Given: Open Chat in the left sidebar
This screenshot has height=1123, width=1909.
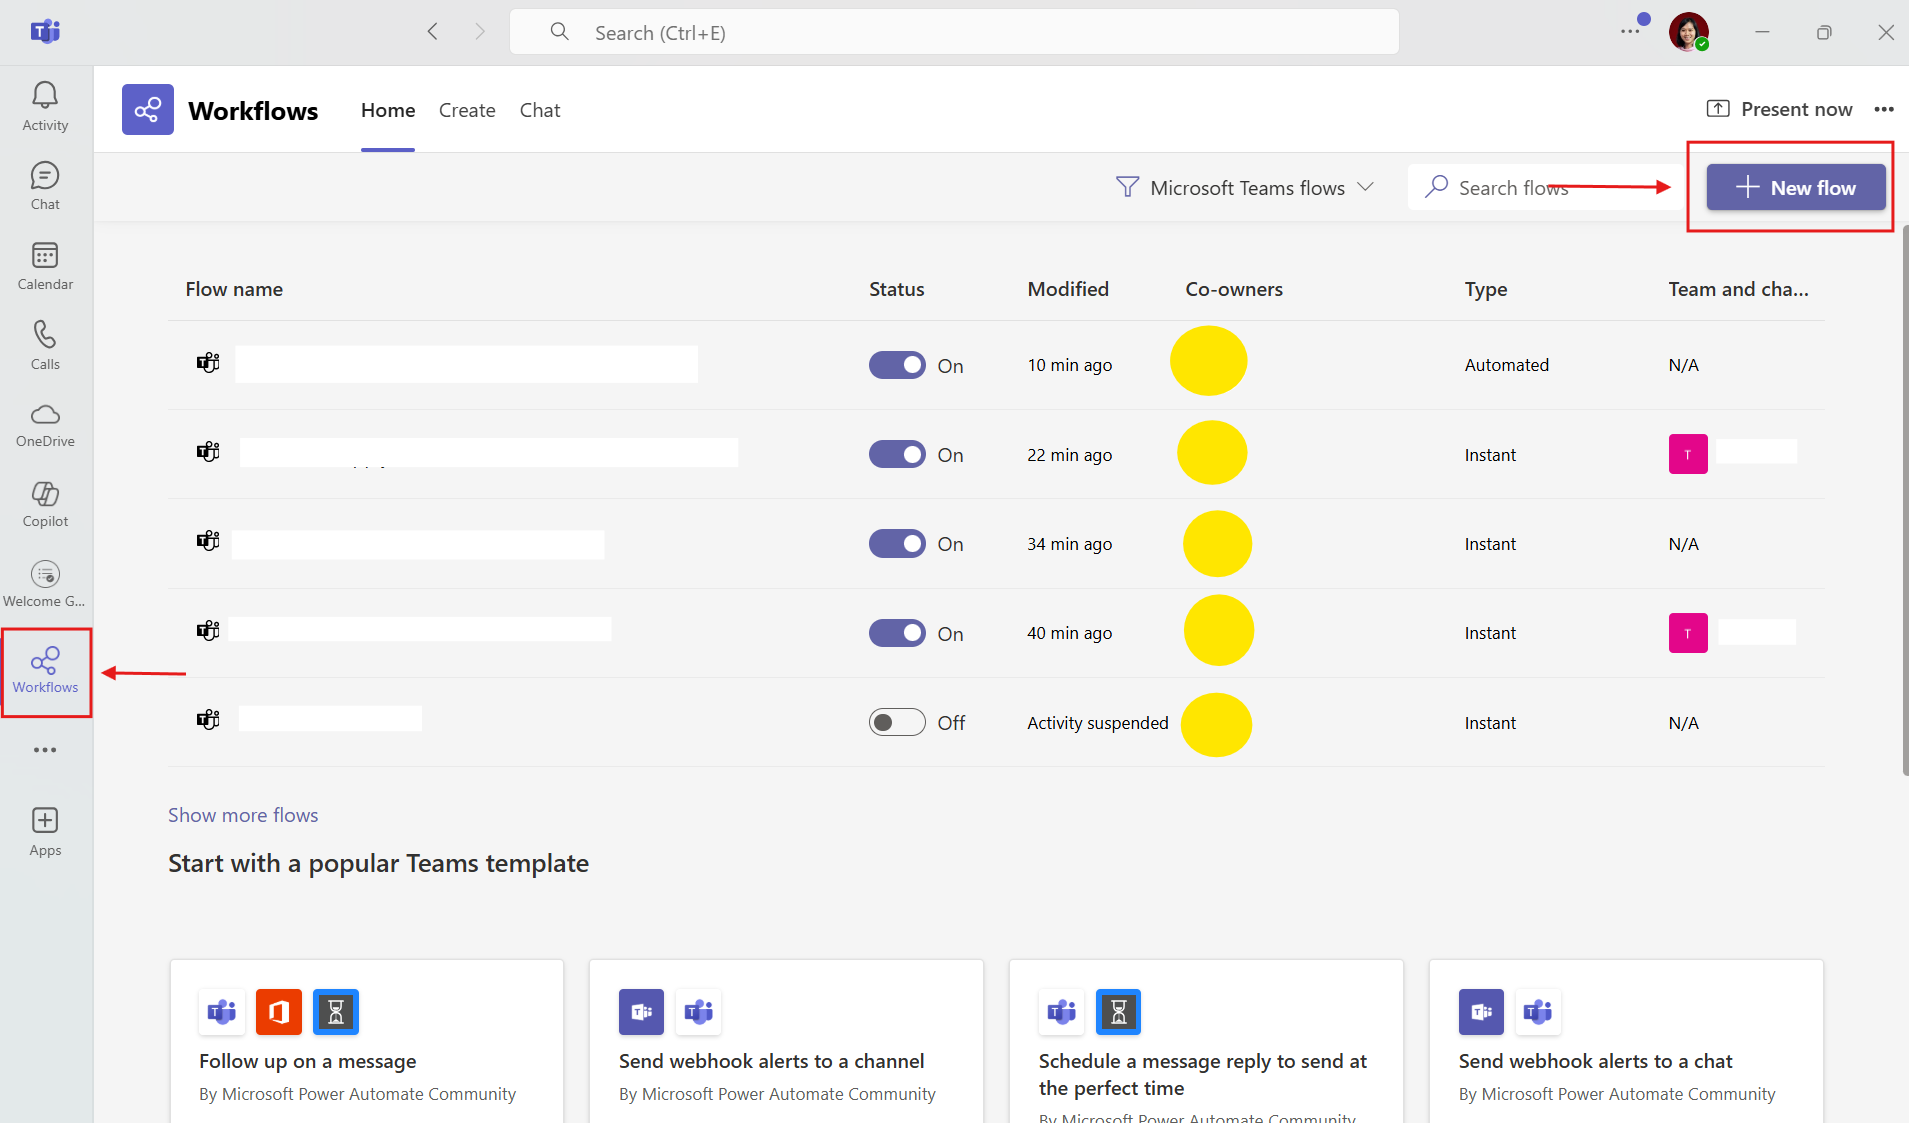Looking at the screenshot, I should click(45, 186).
